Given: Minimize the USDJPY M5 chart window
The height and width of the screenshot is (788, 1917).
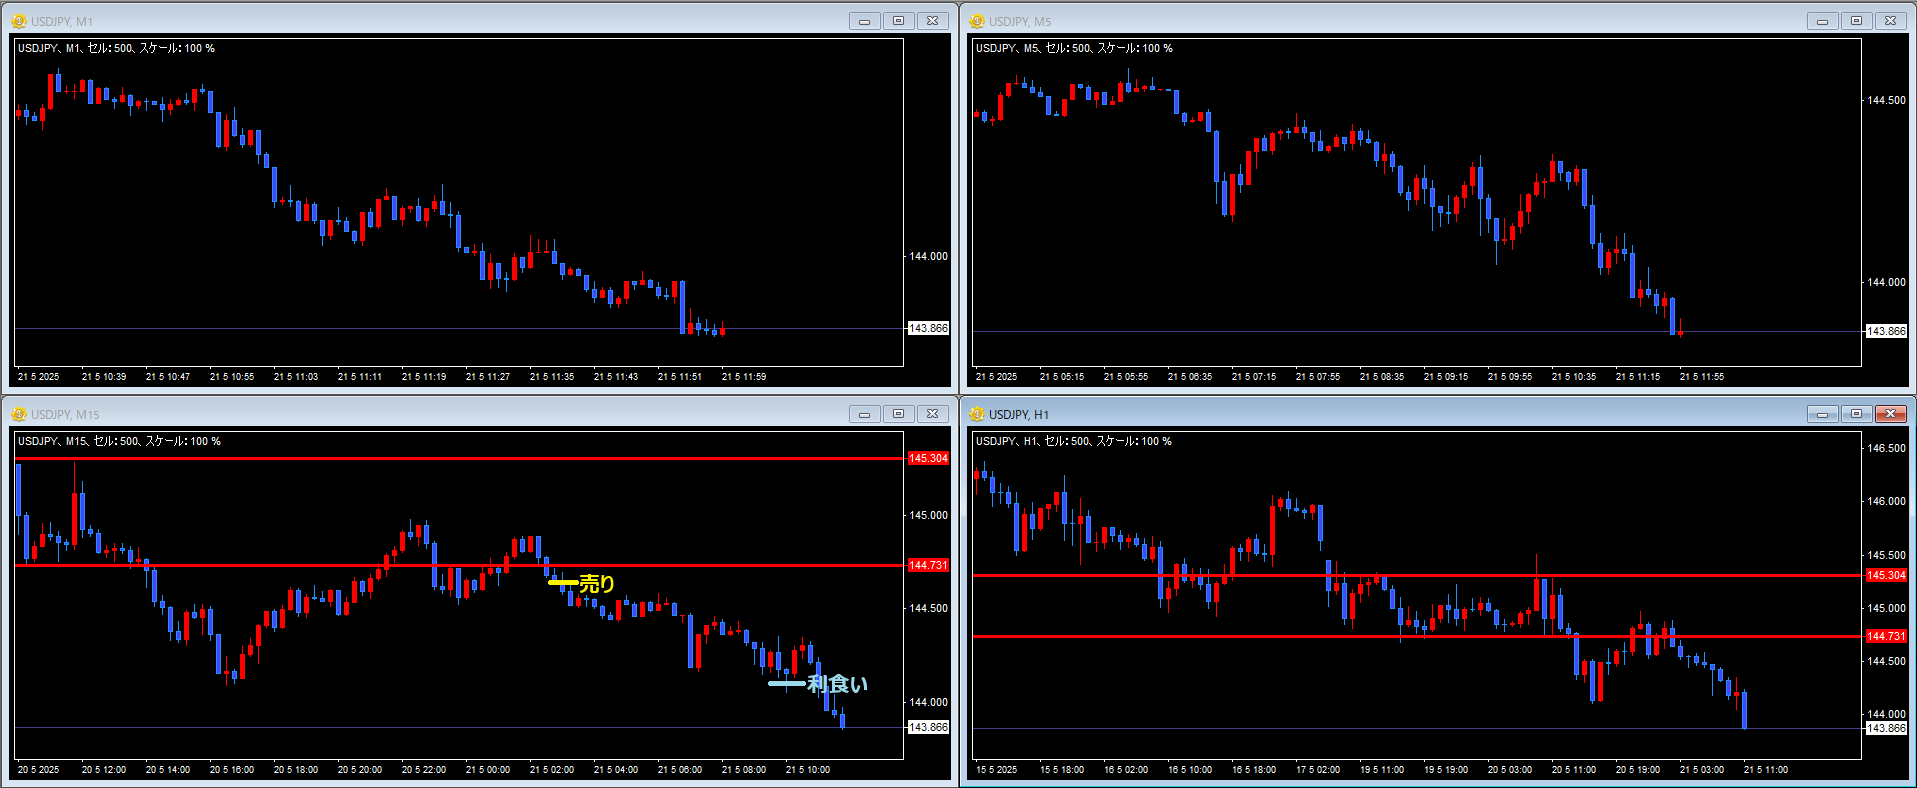Looking at the screenshot, I should (1822, 21).
